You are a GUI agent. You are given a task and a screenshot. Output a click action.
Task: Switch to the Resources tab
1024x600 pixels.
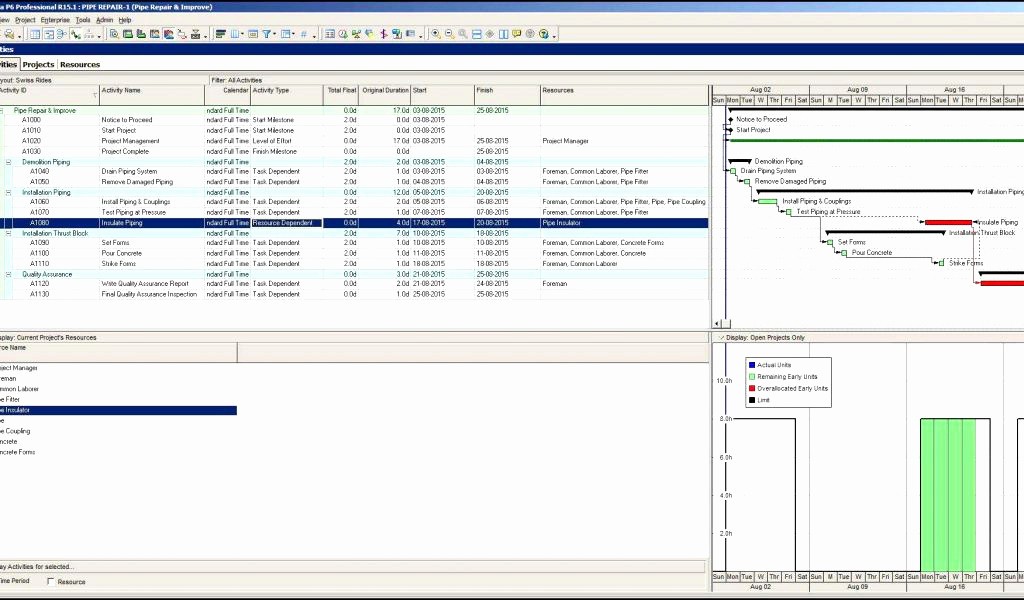click(x=80, y=64)
